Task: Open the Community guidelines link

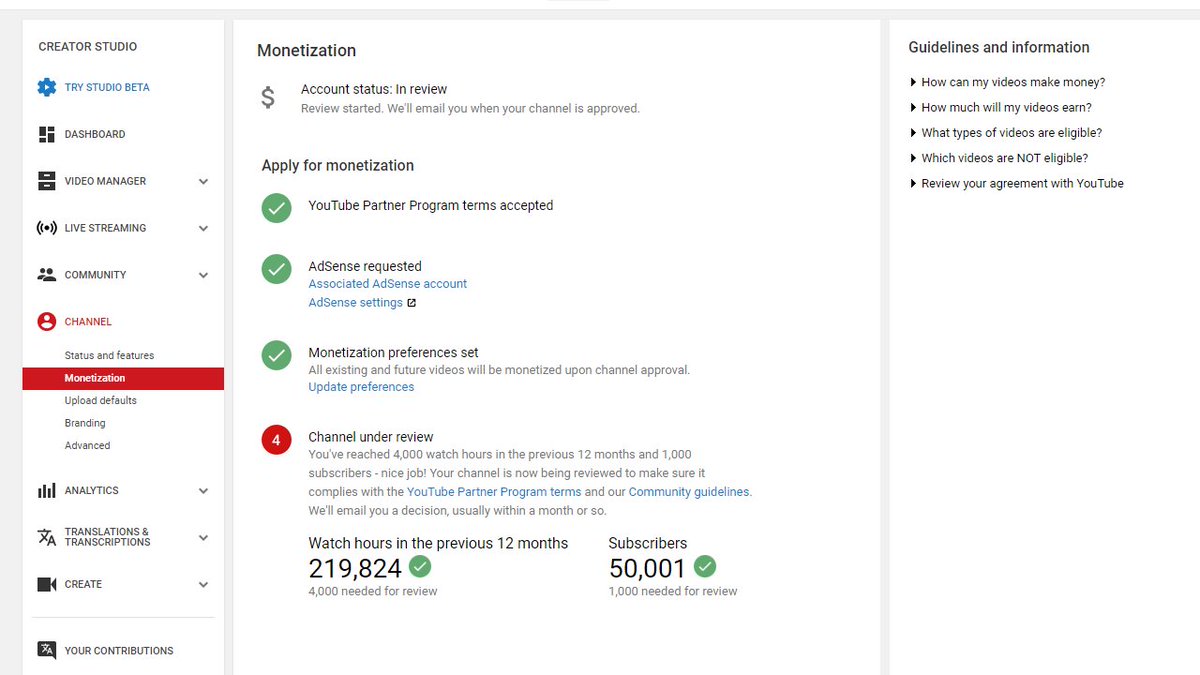Action: 689,492
